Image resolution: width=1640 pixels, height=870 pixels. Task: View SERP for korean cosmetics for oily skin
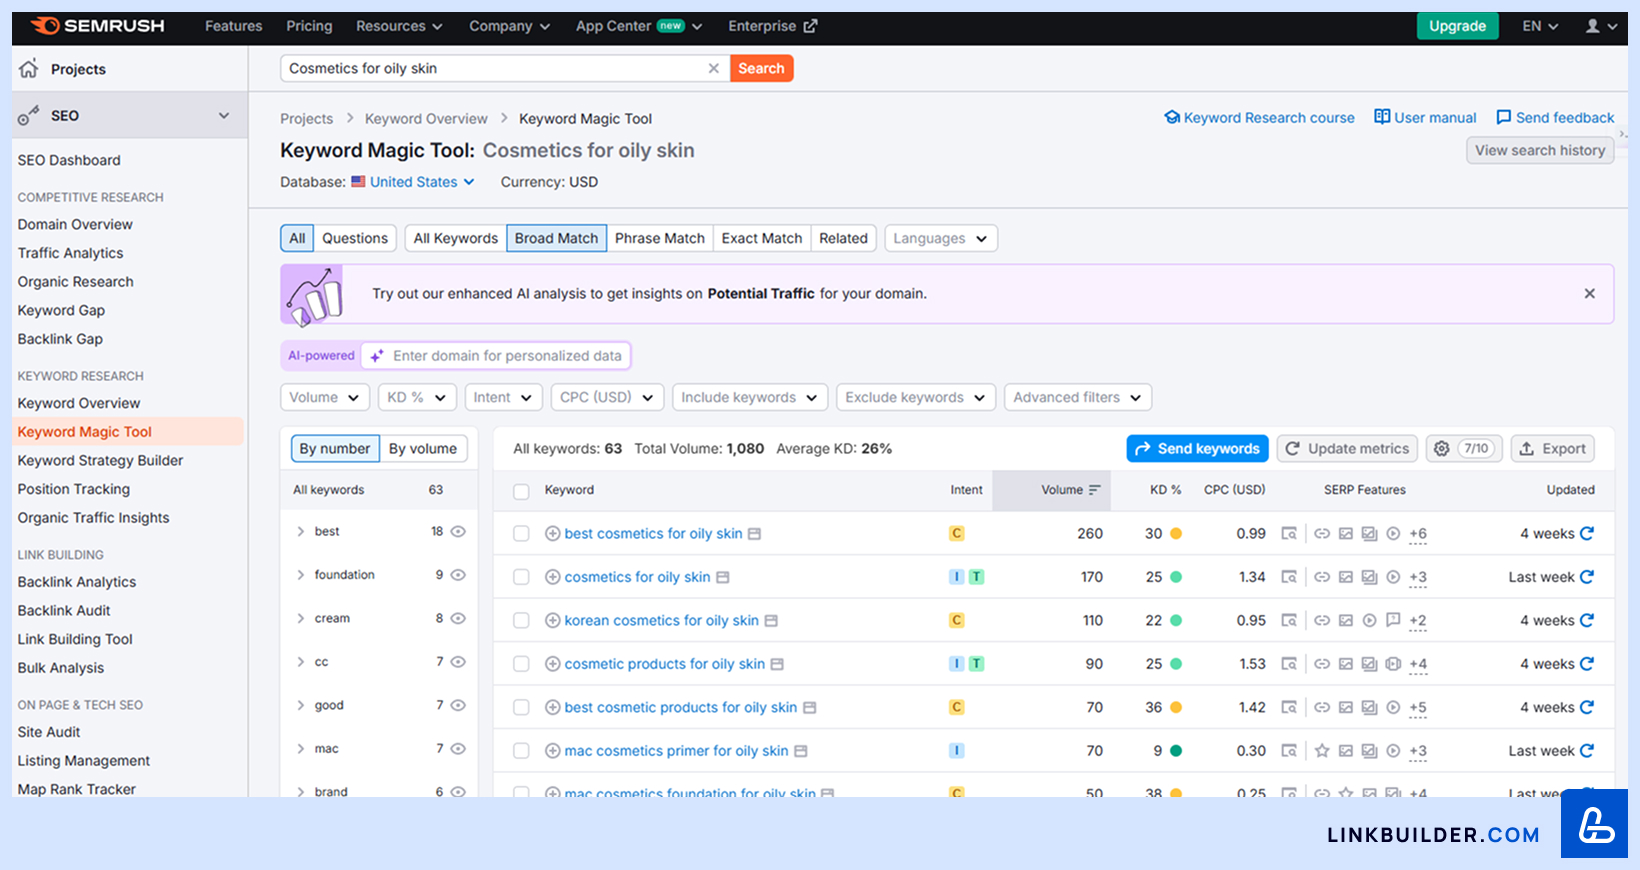[x=1289, y=621]
